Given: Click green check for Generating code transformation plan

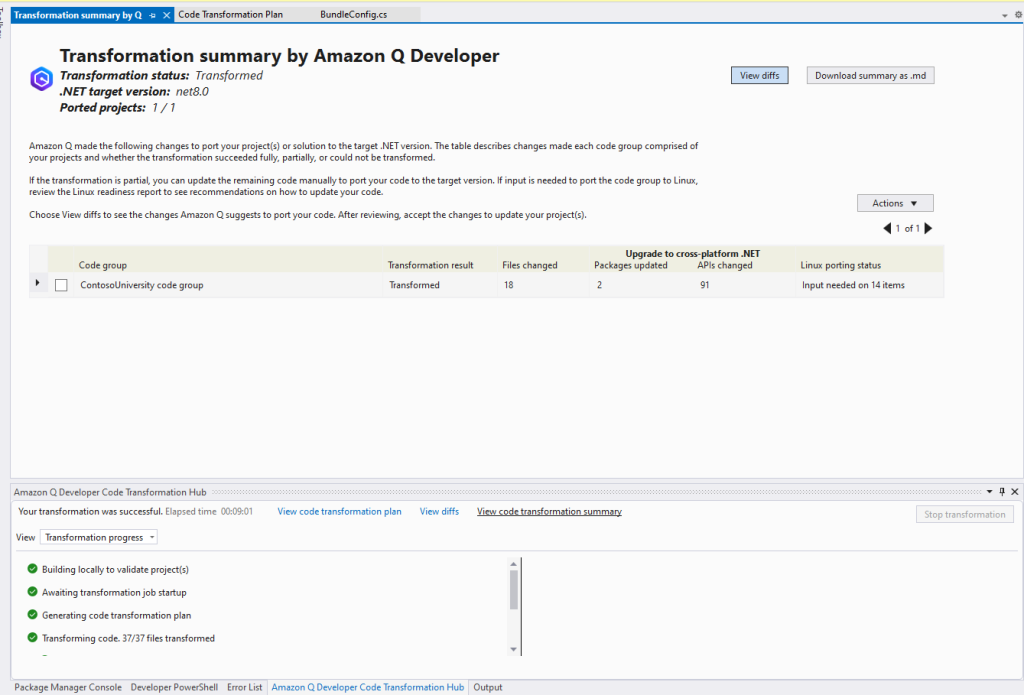Looking at the screenshot, I should coord(32,615).
